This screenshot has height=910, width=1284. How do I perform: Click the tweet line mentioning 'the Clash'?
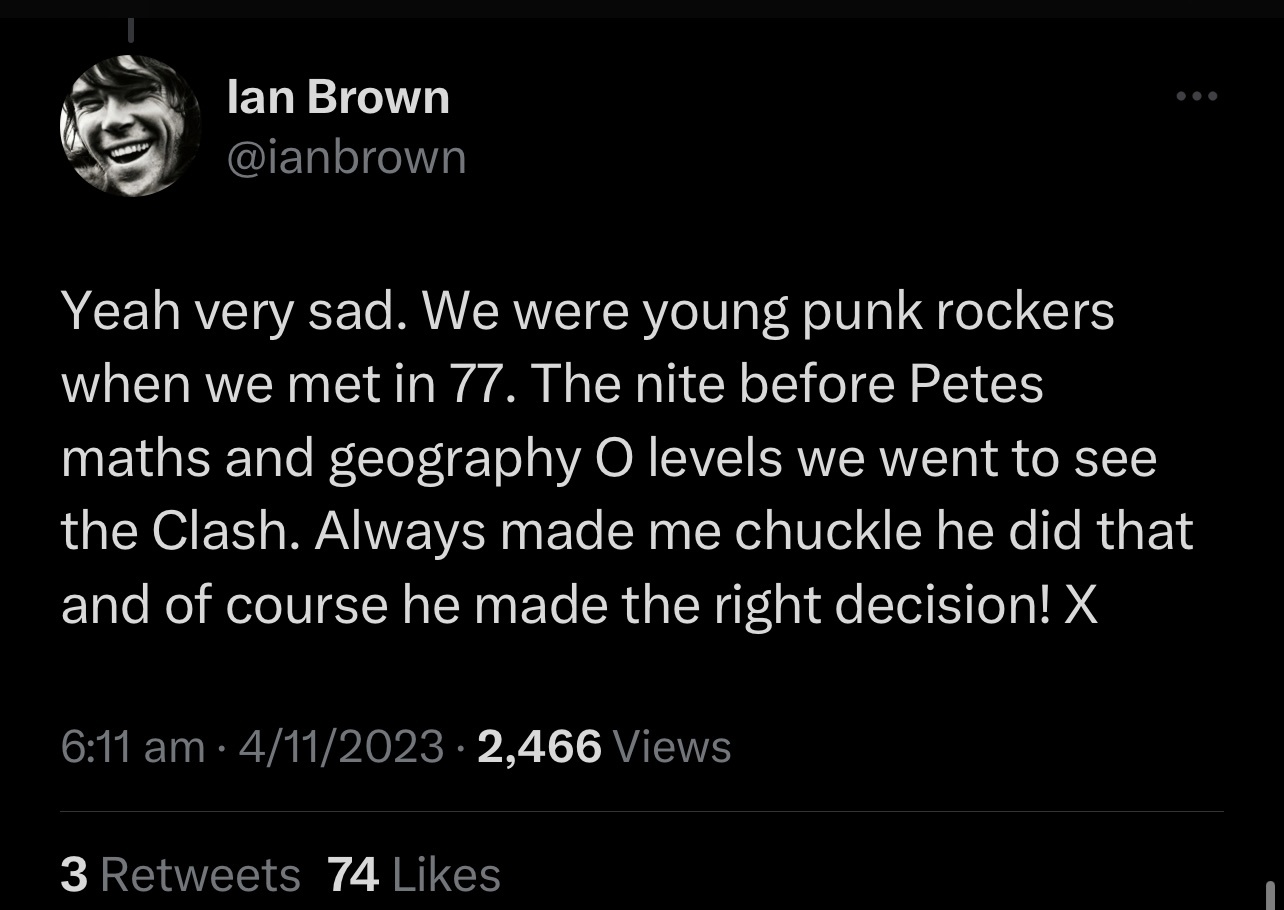point(628,532)
